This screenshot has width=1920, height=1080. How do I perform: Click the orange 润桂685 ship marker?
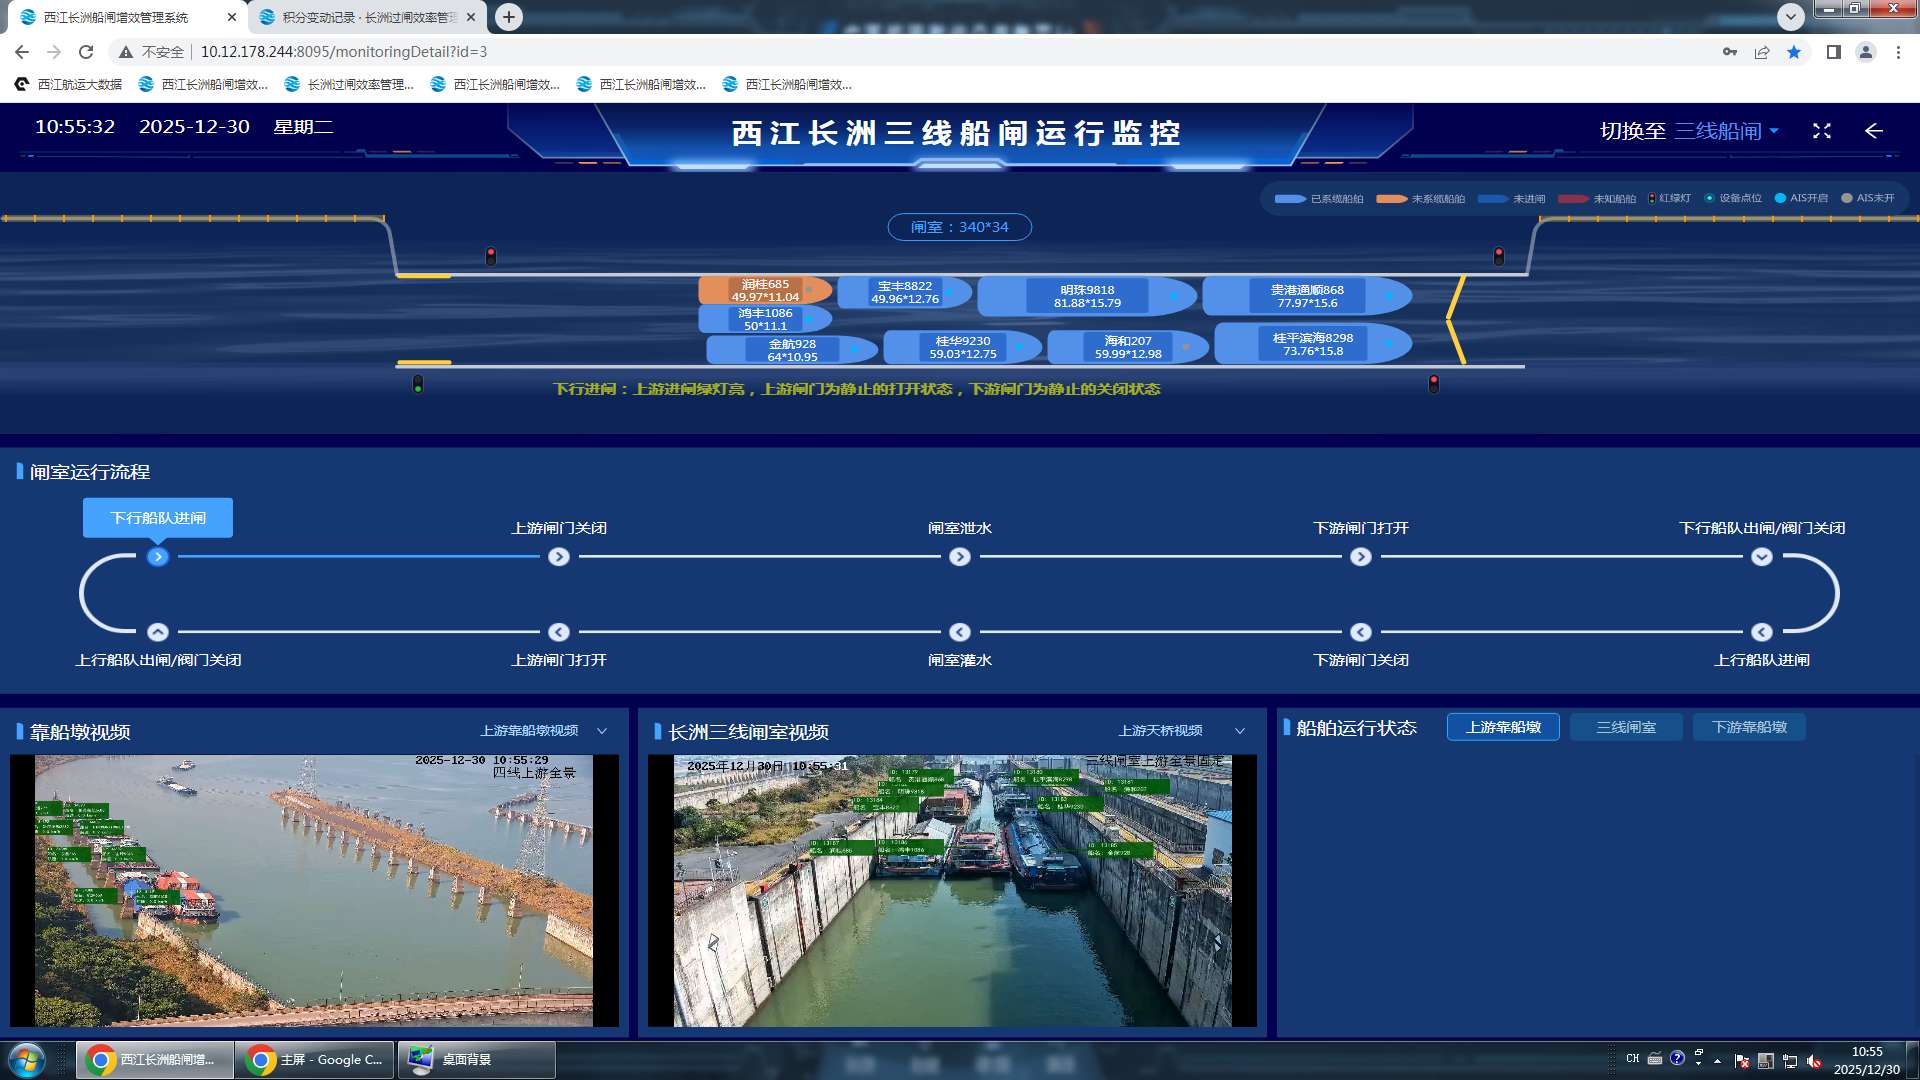(x=765, y=290)
